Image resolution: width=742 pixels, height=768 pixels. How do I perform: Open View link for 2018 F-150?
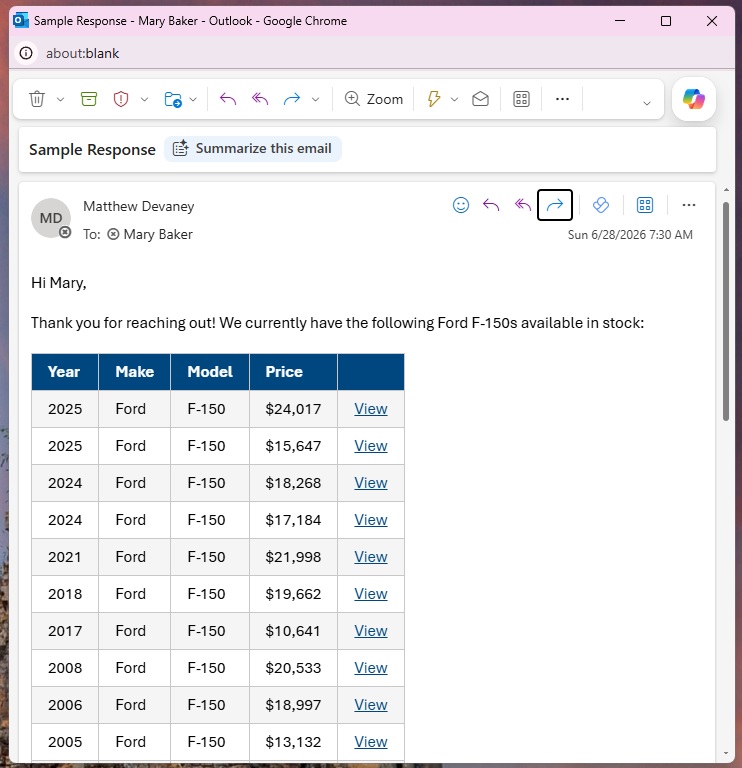[x=371, y=594]
